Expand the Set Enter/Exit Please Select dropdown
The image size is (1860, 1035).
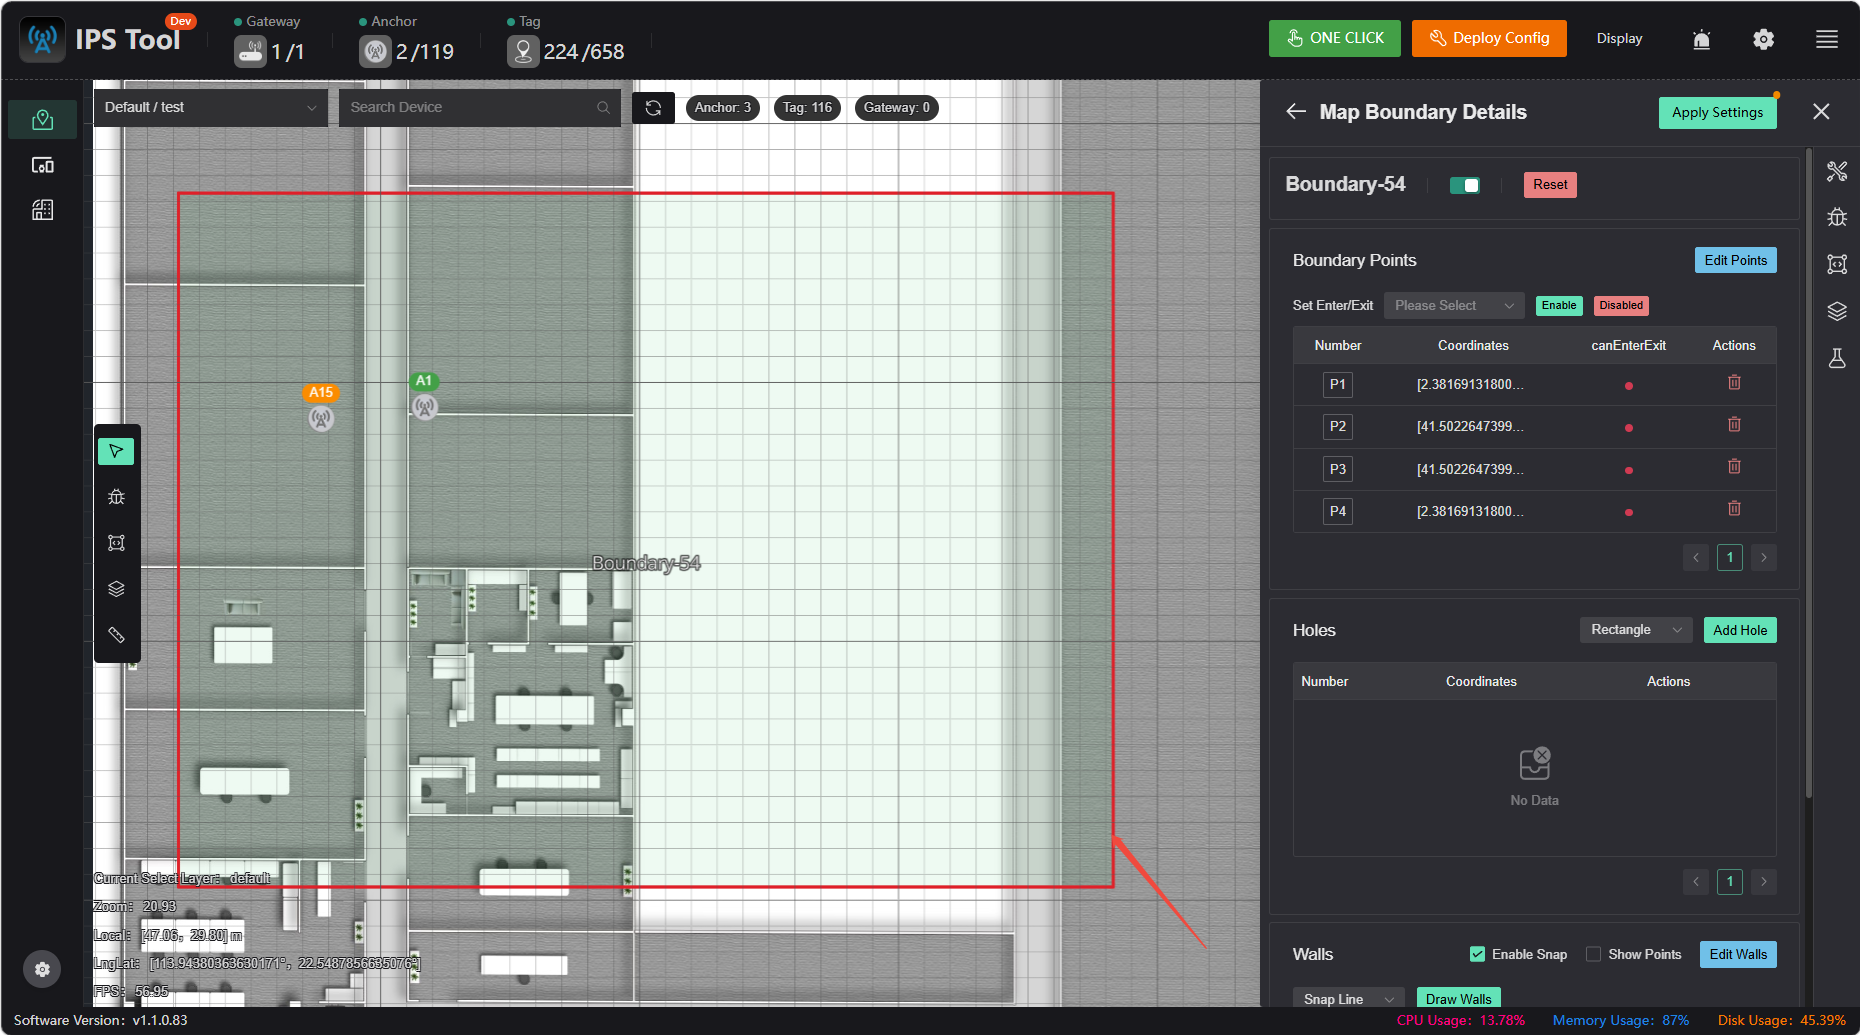(x=1454, y=305)
